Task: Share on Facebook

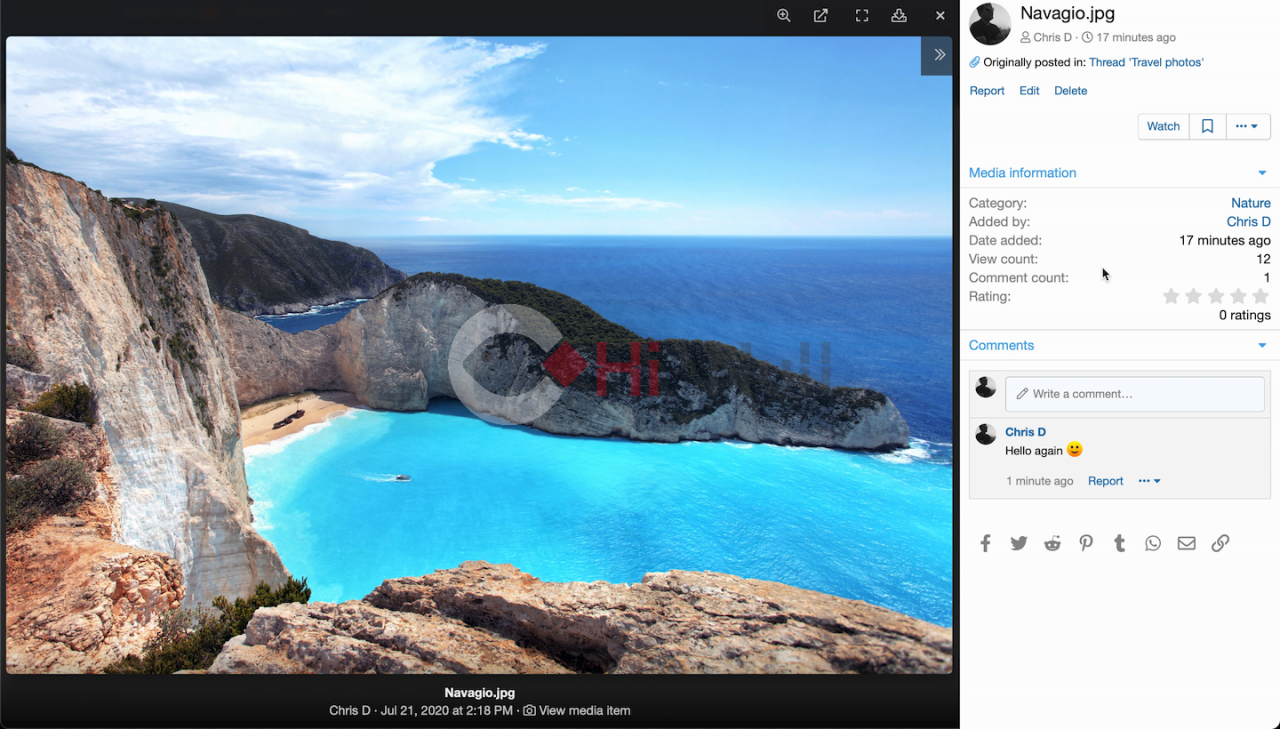Action: pyautogui.click(x=985, y=543)
